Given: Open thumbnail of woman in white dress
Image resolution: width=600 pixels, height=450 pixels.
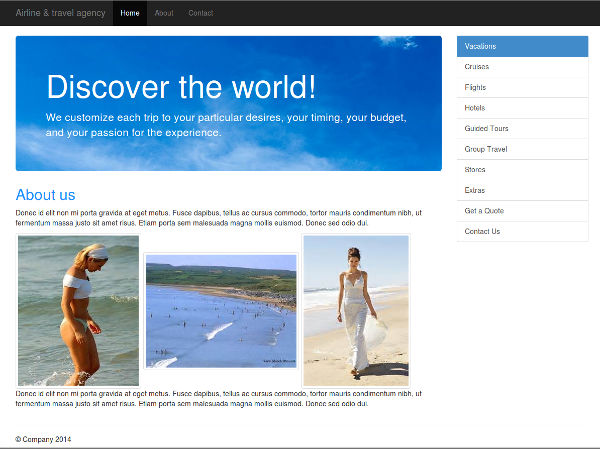Looking at the screenshot, I should 356,311.
